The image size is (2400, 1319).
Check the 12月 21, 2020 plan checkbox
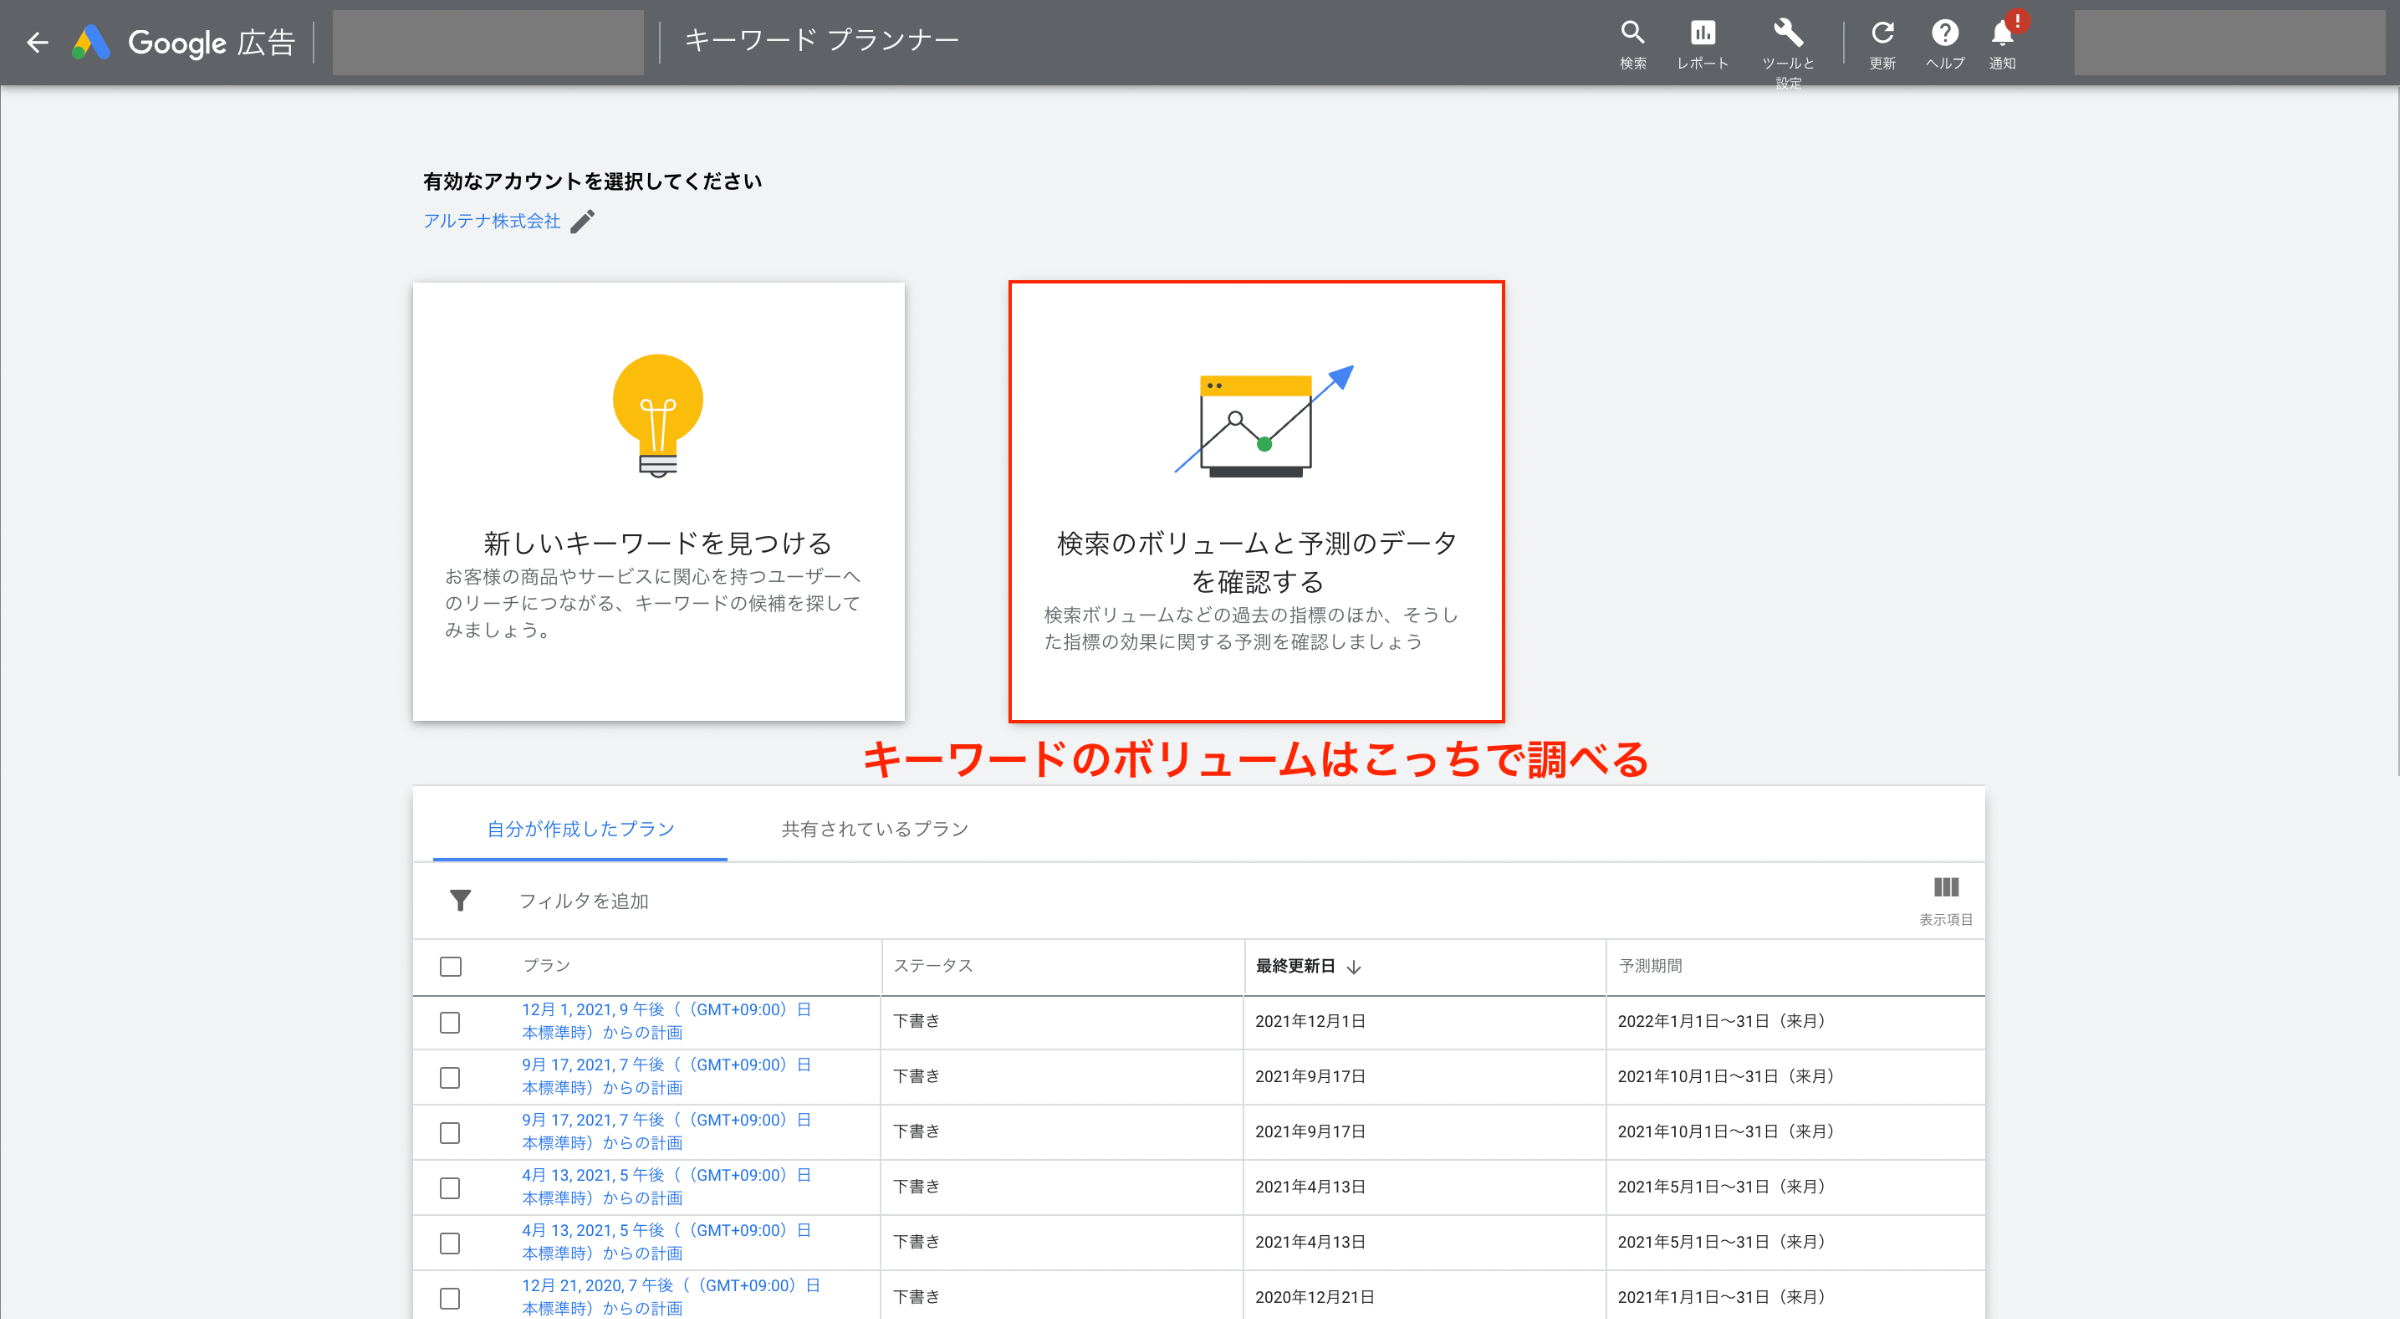point(451,1298)
